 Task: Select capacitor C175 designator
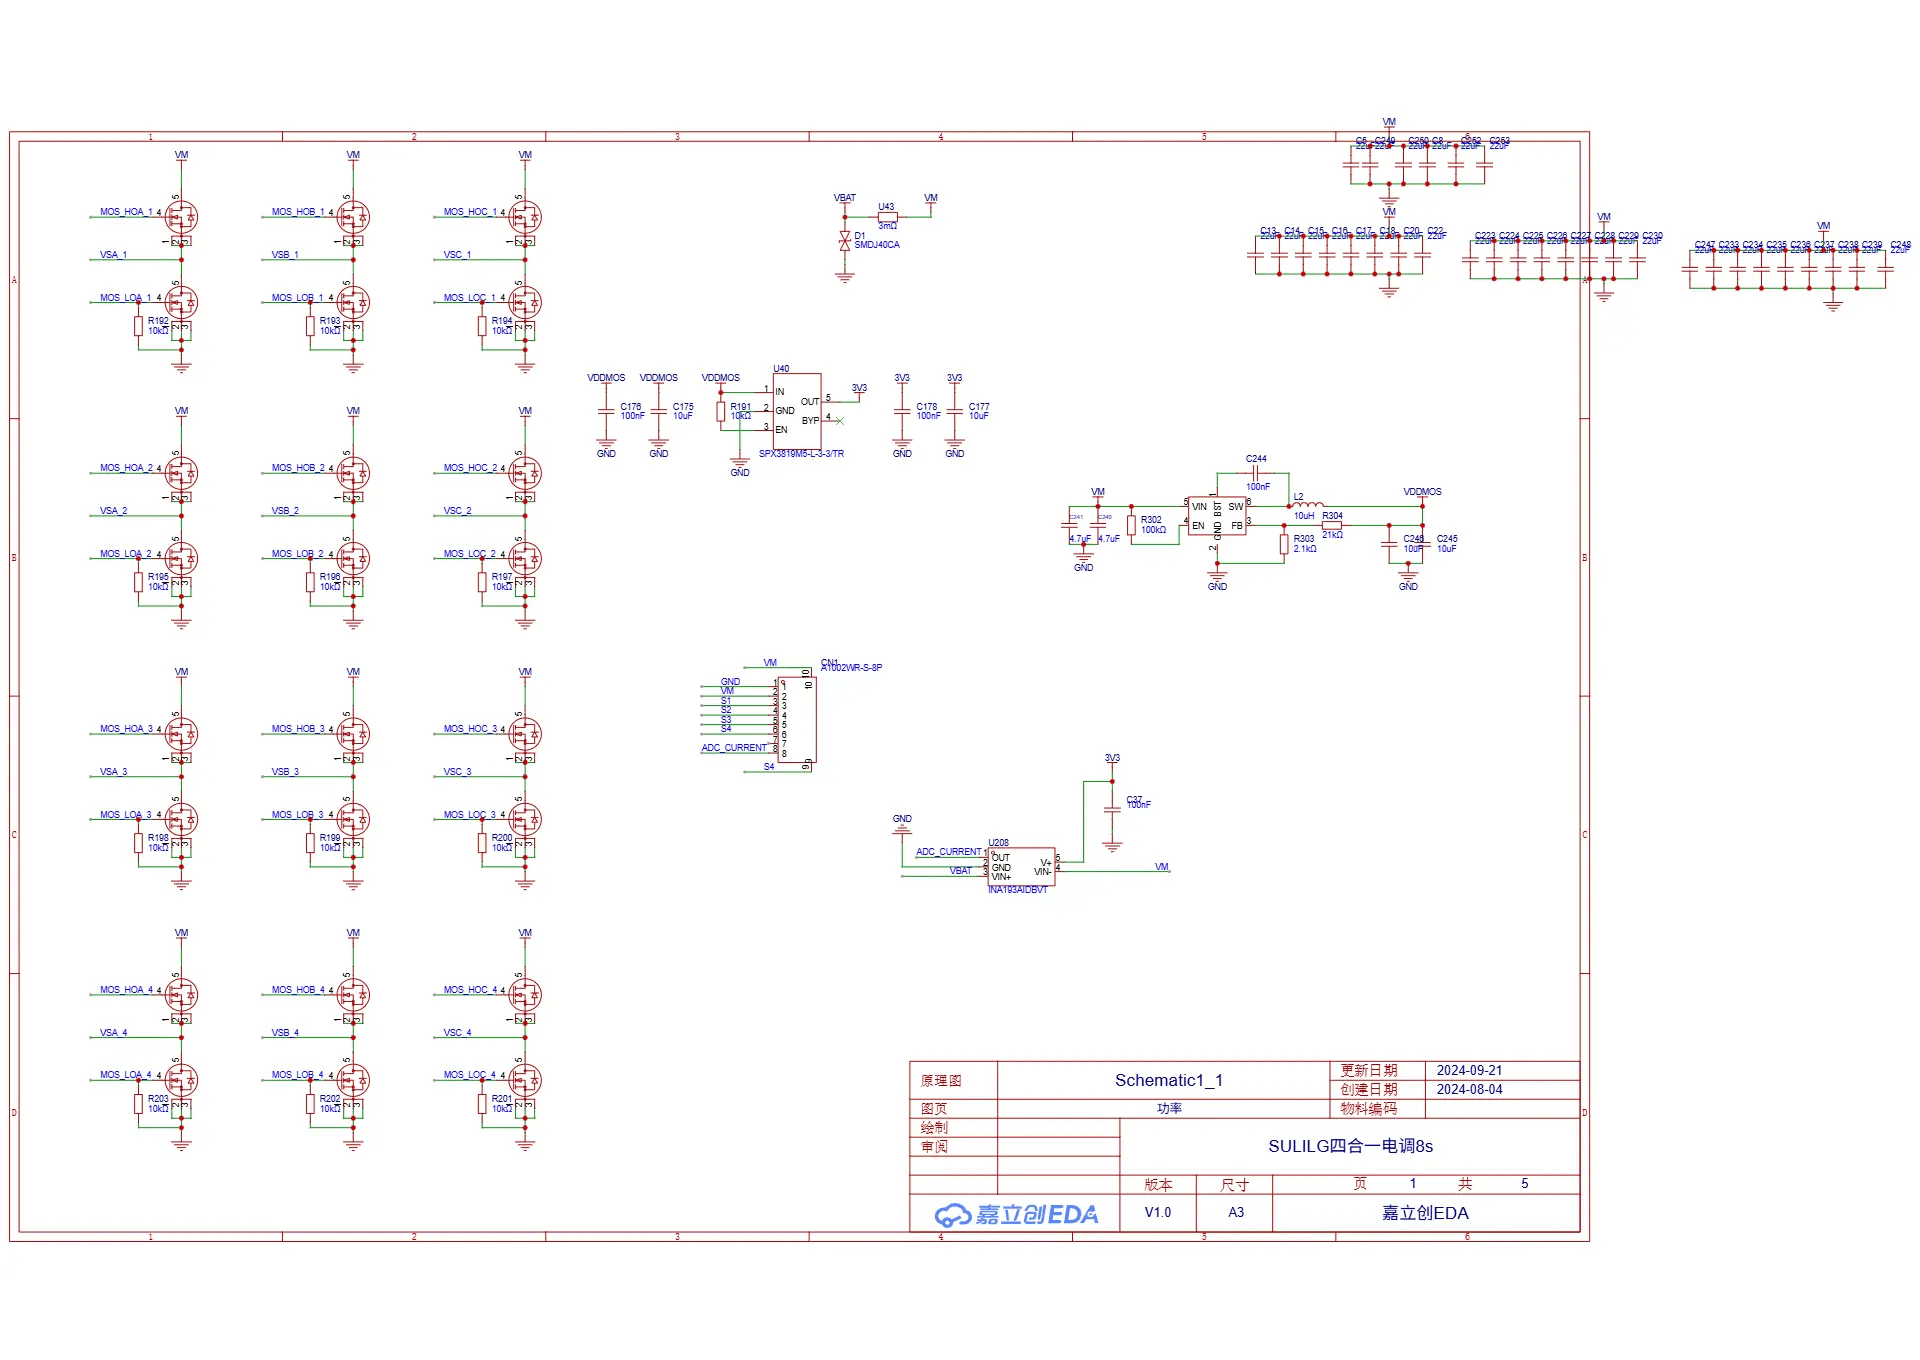pos(683,407)
